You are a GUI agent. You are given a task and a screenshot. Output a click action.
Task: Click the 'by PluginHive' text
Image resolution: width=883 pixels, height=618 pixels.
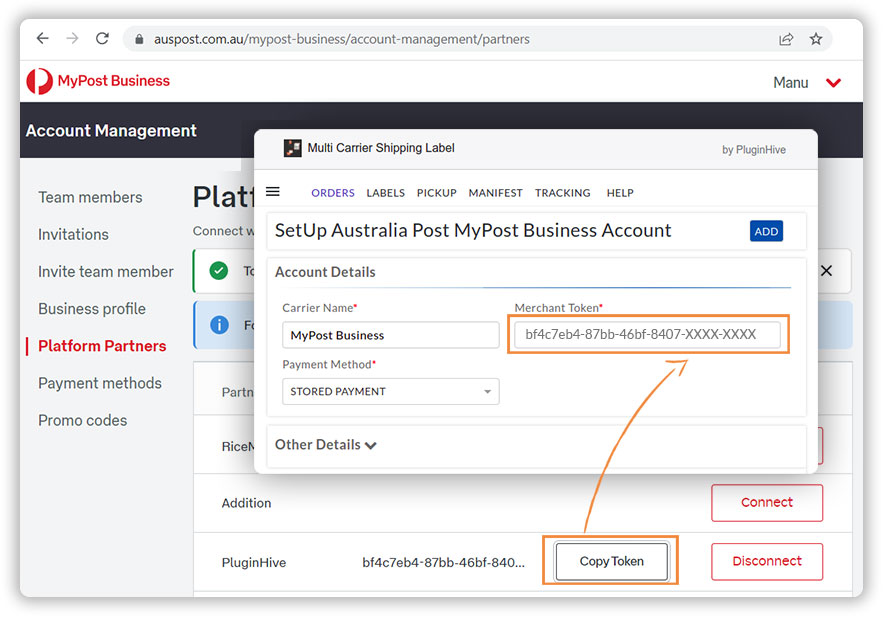click(753, 149)
